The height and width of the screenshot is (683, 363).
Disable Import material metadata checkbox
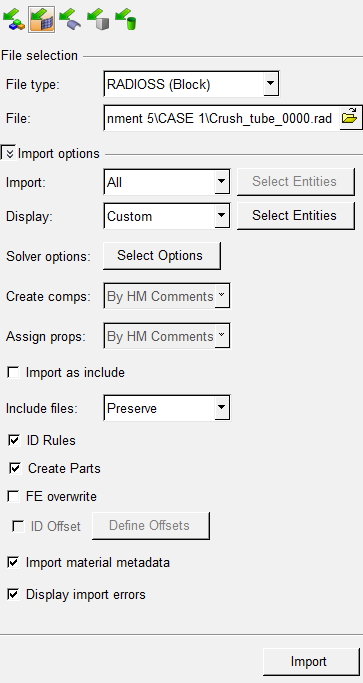(x=14, y=562)
